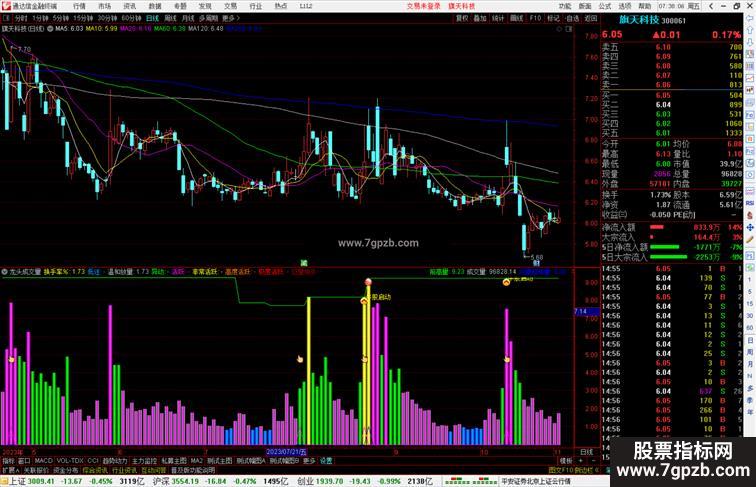Click the dollar sign sidebar icon
756x487 pixels.
pos(750,216)
